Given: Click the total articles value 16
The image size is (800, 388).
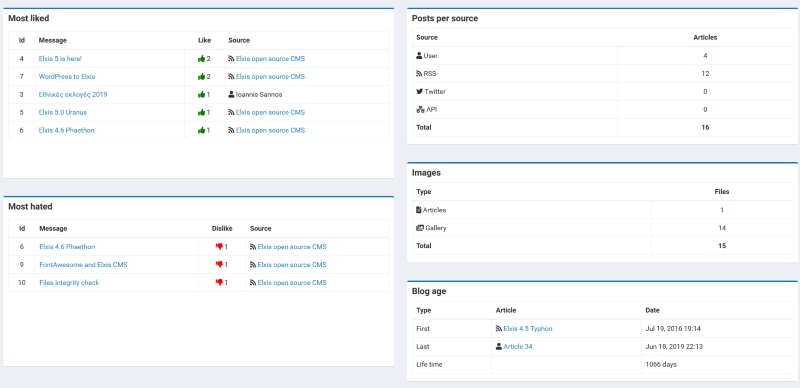Looking at the screenshot, I should click(x=705, y=128).
